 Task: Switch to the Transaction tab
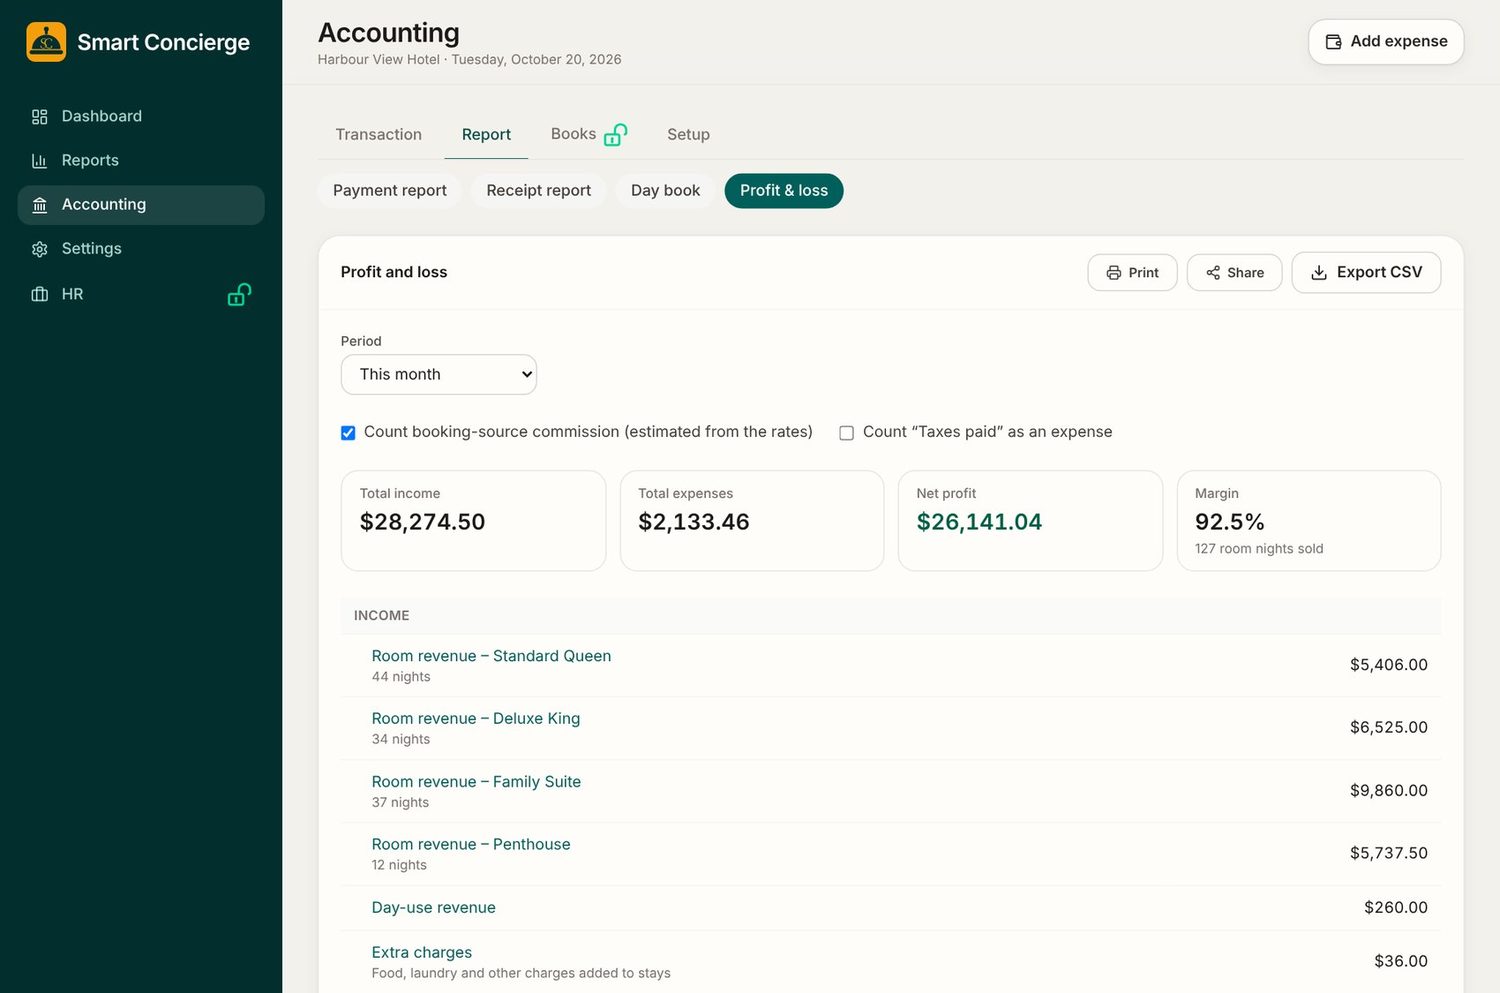[x=379, y=135]
